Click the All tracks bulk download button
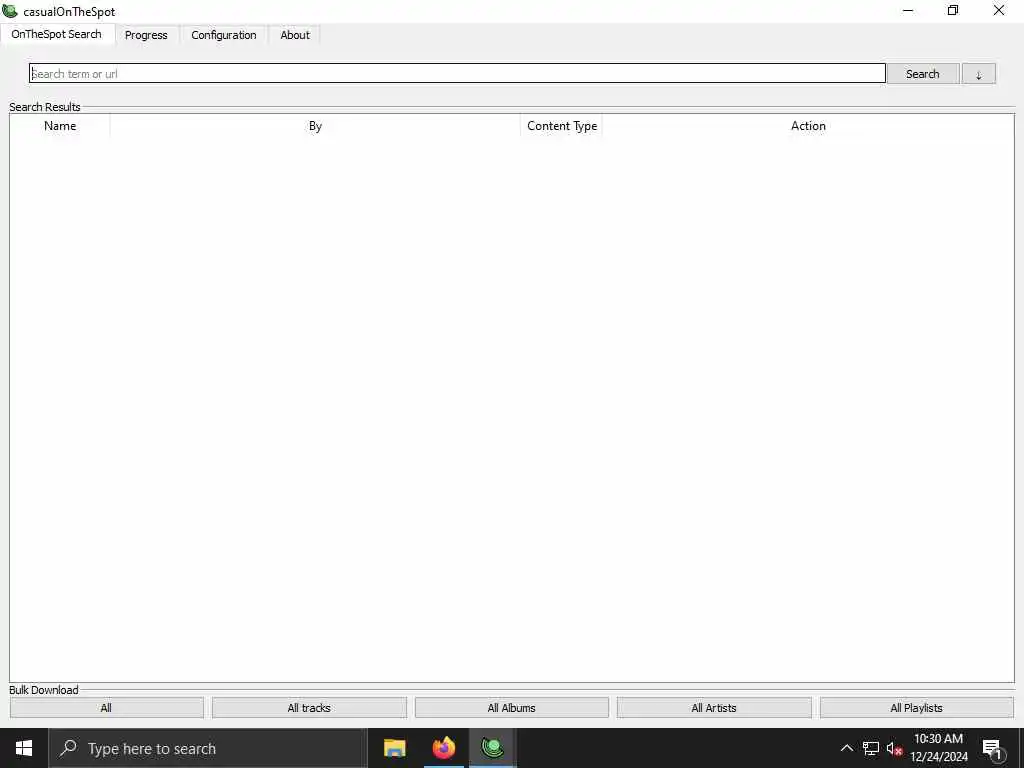Screen dimensions: 1024x768 pos(309,708)
